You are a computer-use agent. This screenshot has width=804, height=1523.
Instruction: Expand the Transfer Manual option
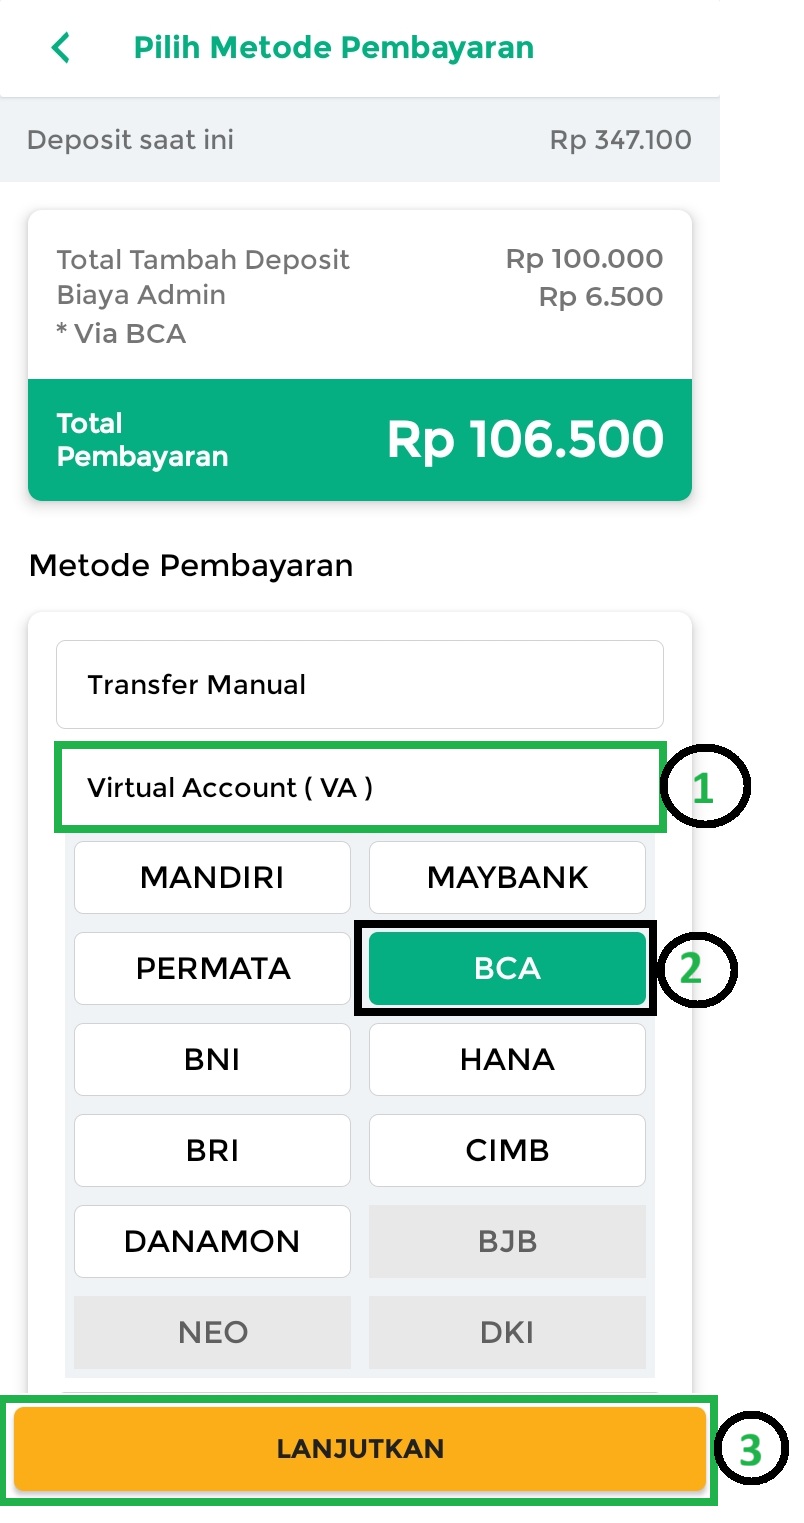(359, 685)
